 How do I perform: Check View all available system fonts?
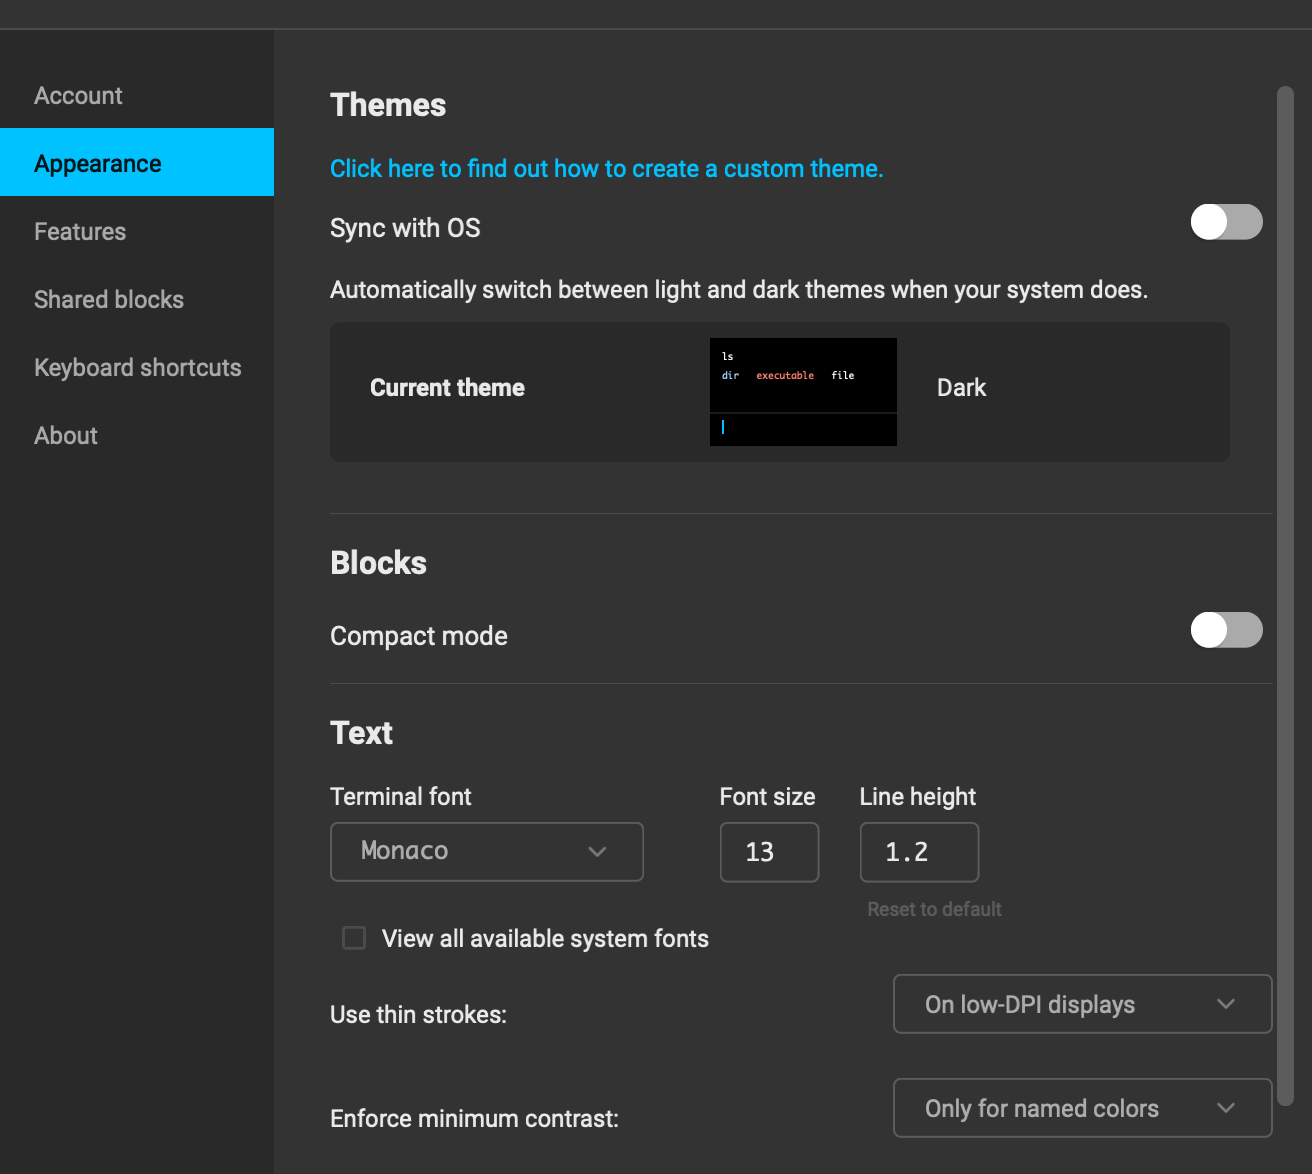coord(354,938)
